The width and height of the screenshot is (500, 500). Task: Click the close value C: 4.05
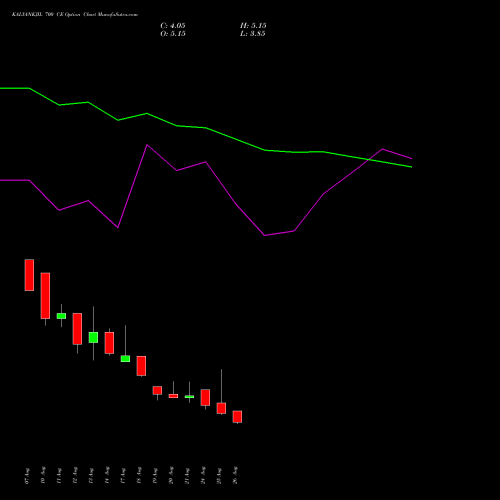pos(173,26)
